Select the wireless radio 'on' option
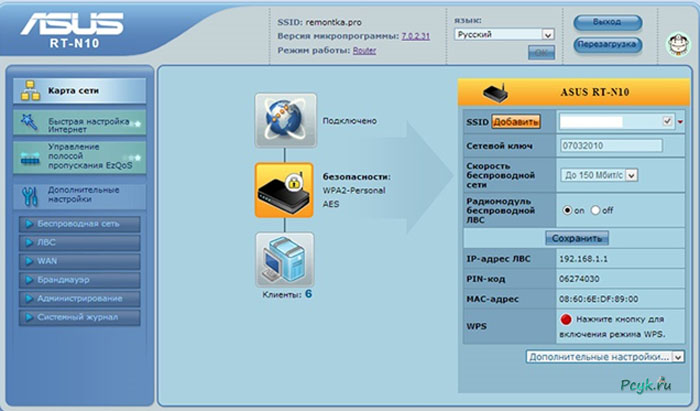Viewport: 700px width, 411px height. coord(566,211)
